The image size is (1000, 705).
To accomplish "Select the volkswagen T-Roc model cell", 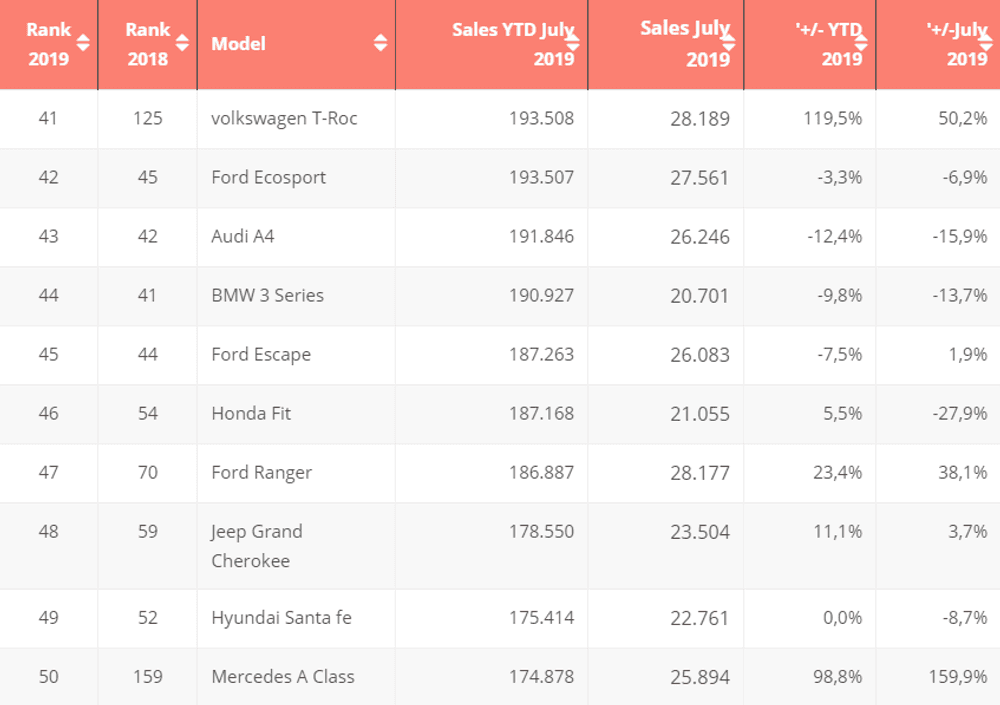I will tap(284, 118).
